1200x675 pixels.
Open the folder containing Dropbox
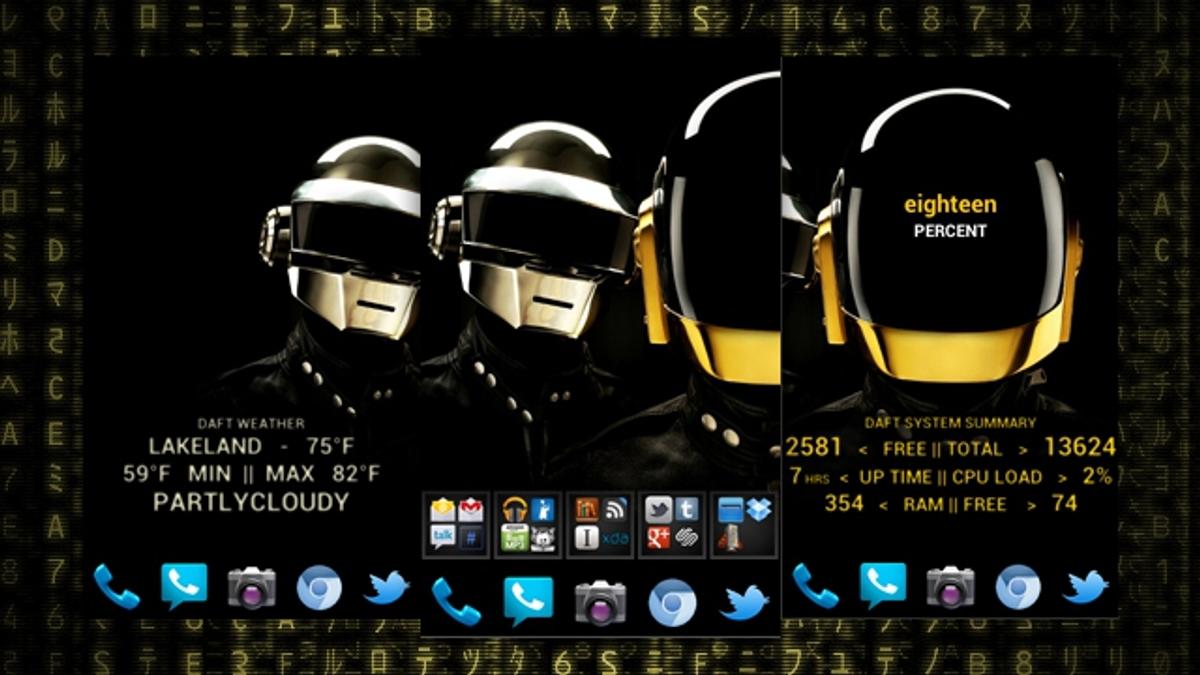pos(744,524)
